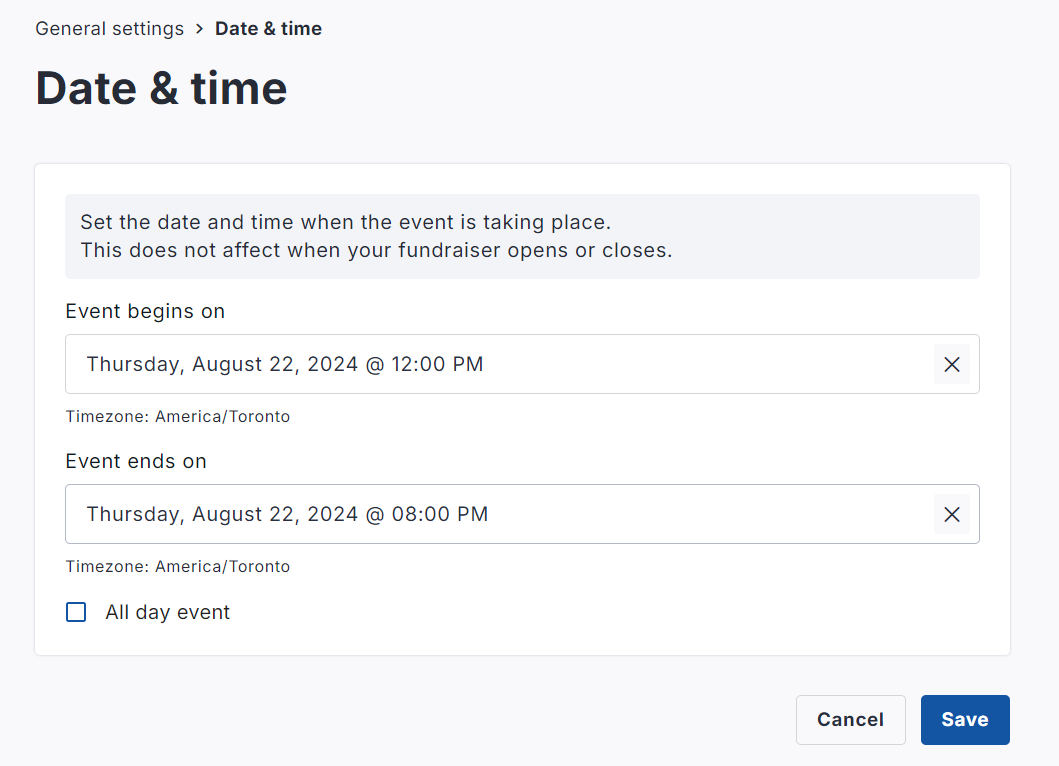Save the date and time settings
This screenshot has height=766, width=1059.
tap(965, 720)
